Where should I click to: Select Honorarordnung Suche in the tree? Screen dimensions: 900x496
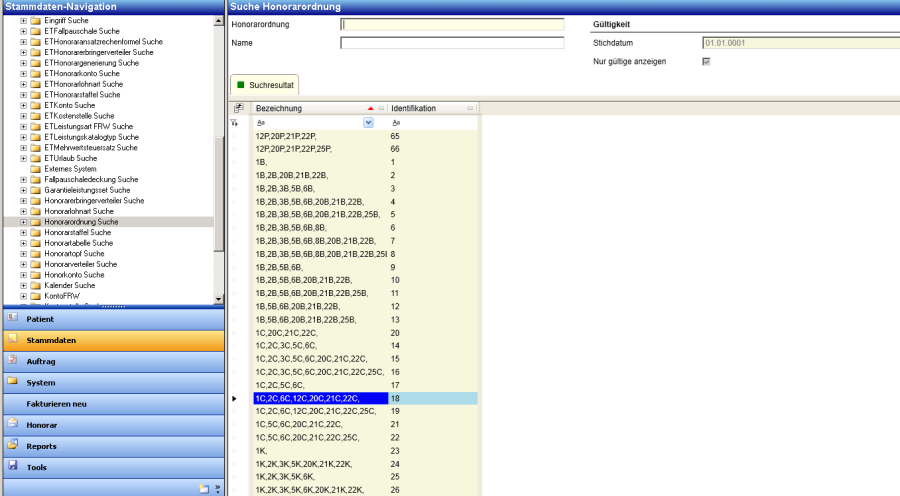pos(81,222)
